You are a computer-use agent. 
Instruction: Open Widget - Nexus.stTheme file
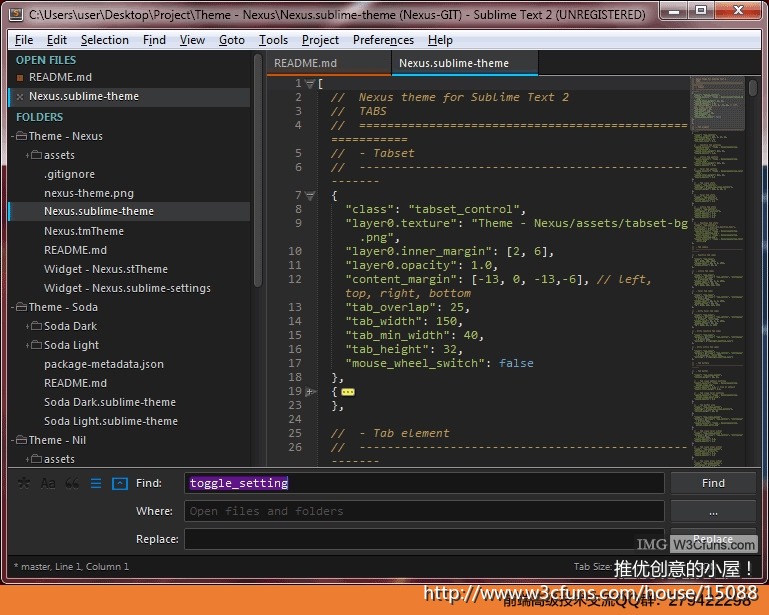coord(105,269)
